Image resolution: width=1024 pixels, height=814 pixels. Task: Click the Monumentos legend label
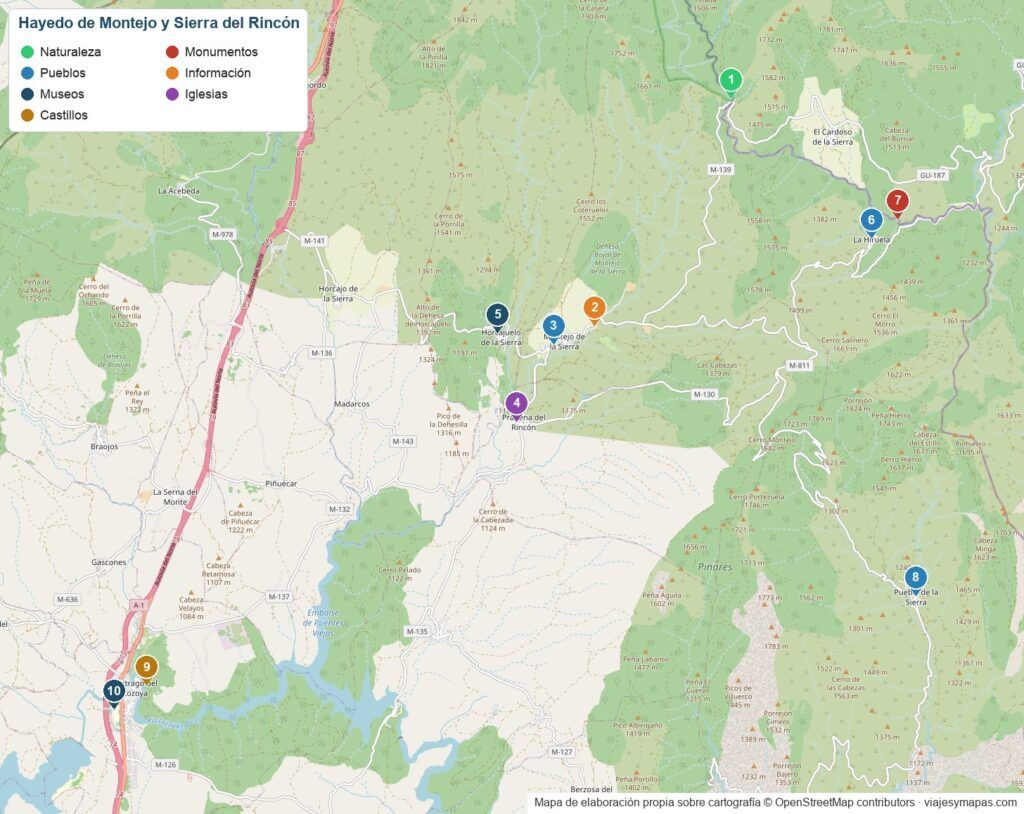tap(221, 52)
